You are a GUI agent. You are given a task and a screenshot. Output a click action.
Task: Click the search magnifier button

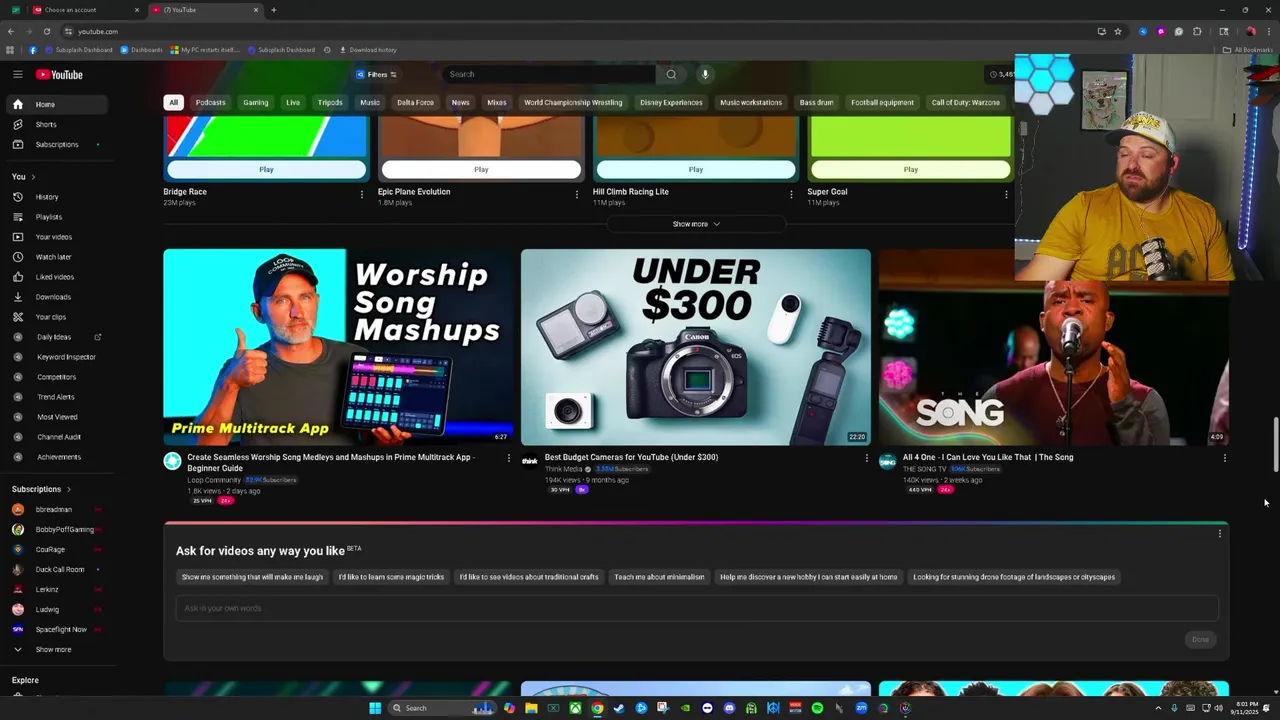click(671, 74)
